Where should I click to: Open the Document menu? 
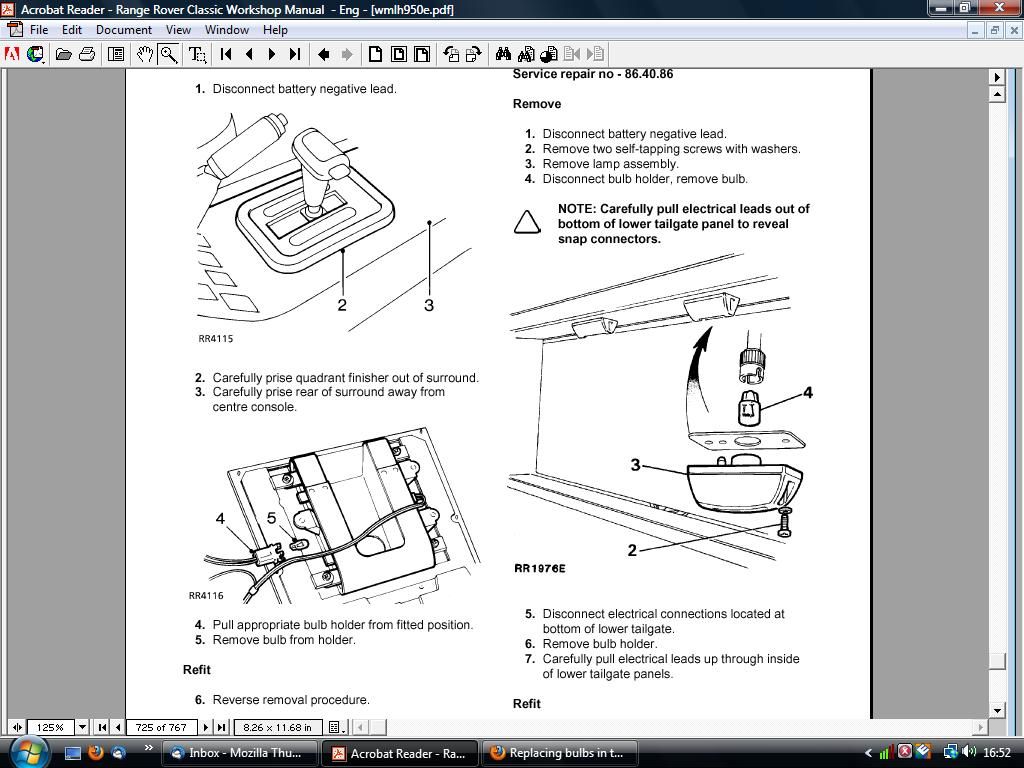123,29
